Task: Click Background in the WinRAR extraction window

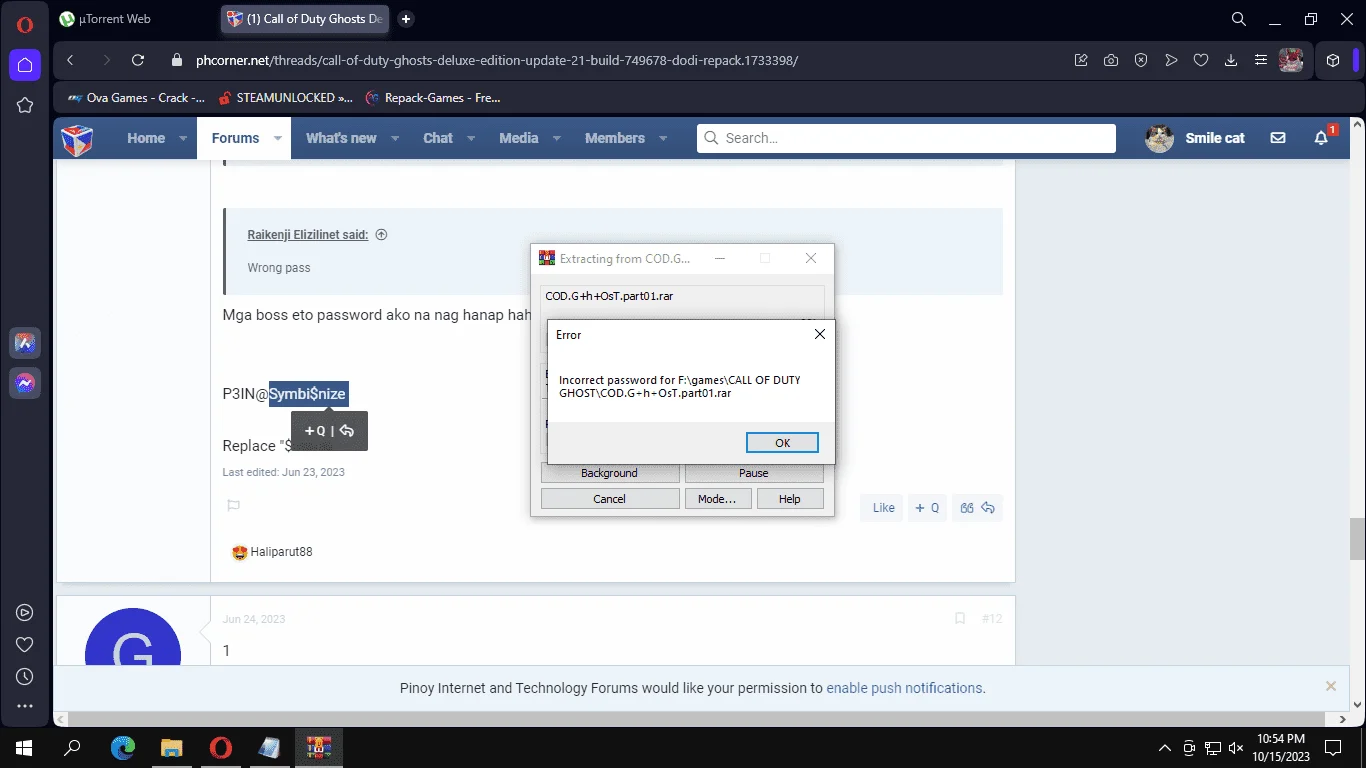Action: [610, 473]
